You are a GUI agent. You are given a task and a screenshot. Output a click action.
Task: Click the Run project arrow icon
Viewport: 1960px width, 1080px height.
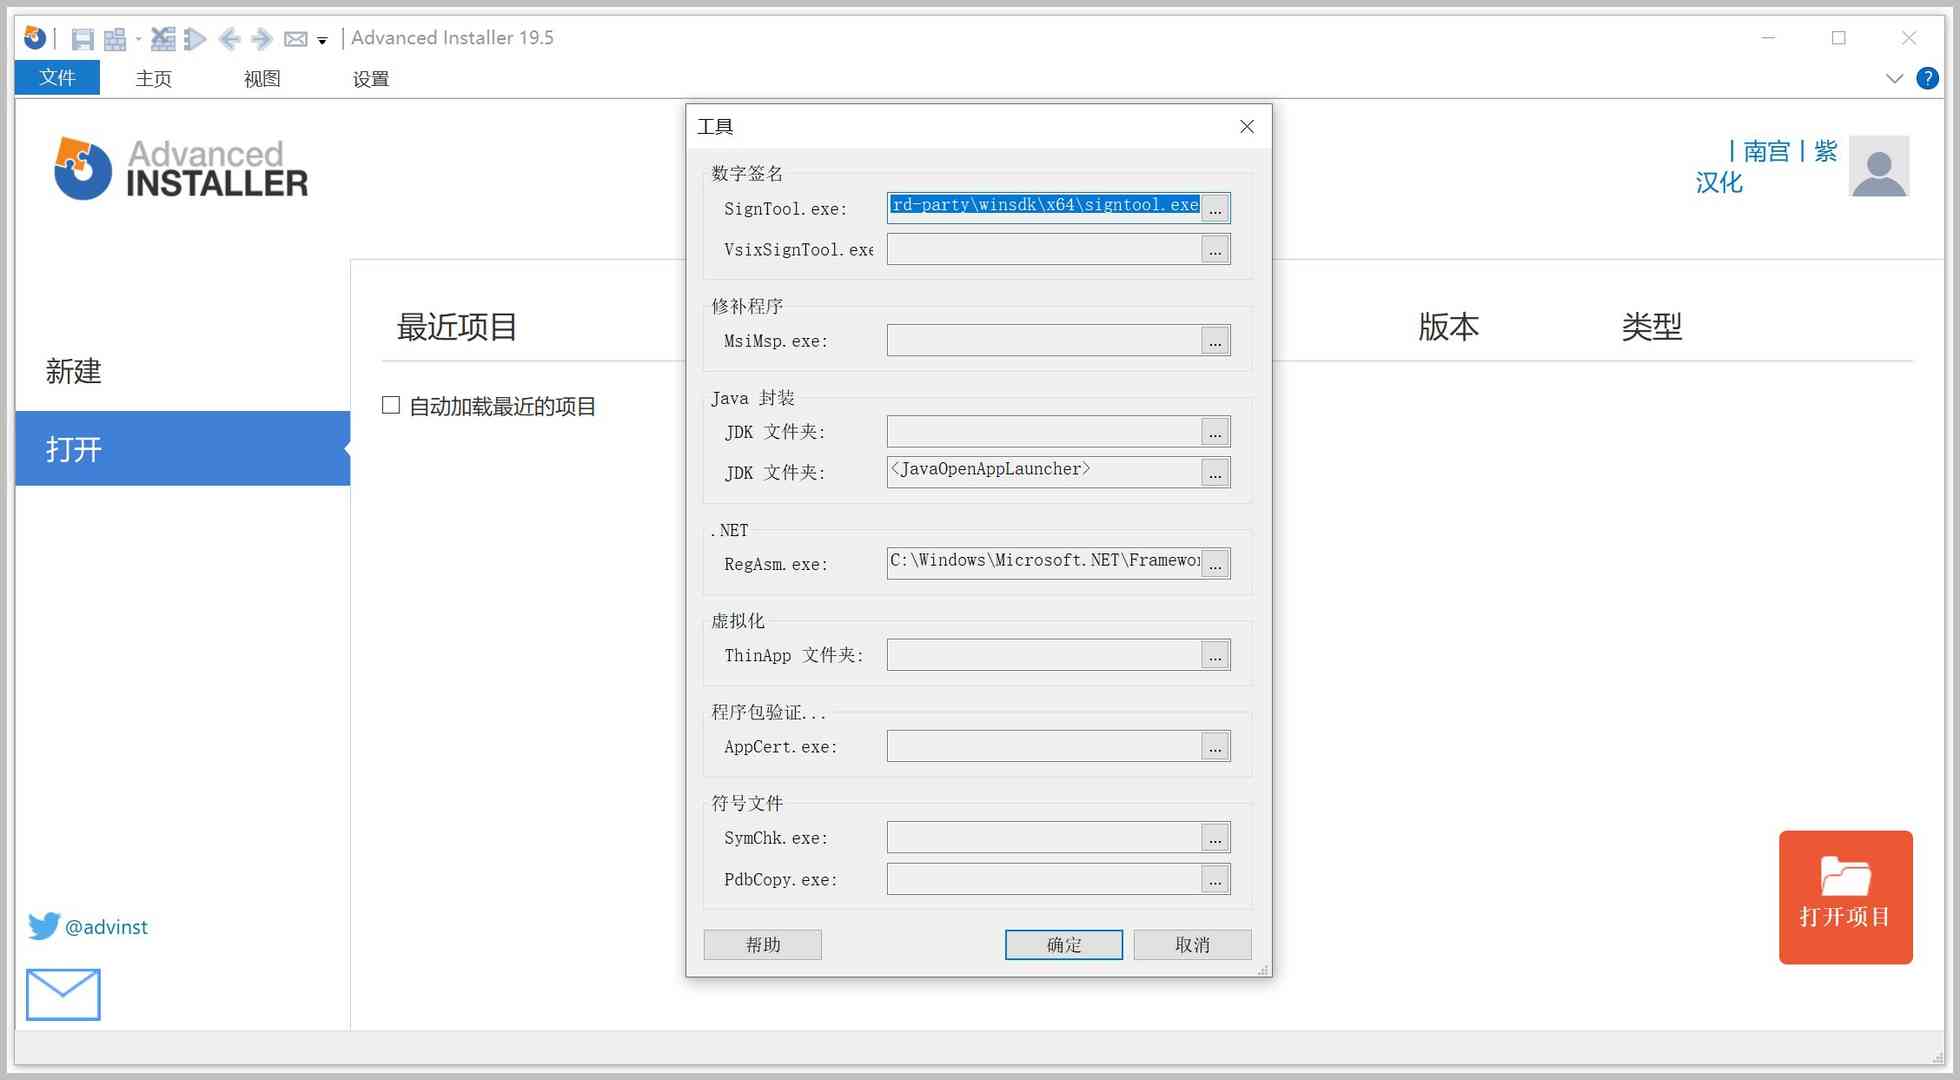[x=196, y=39]
